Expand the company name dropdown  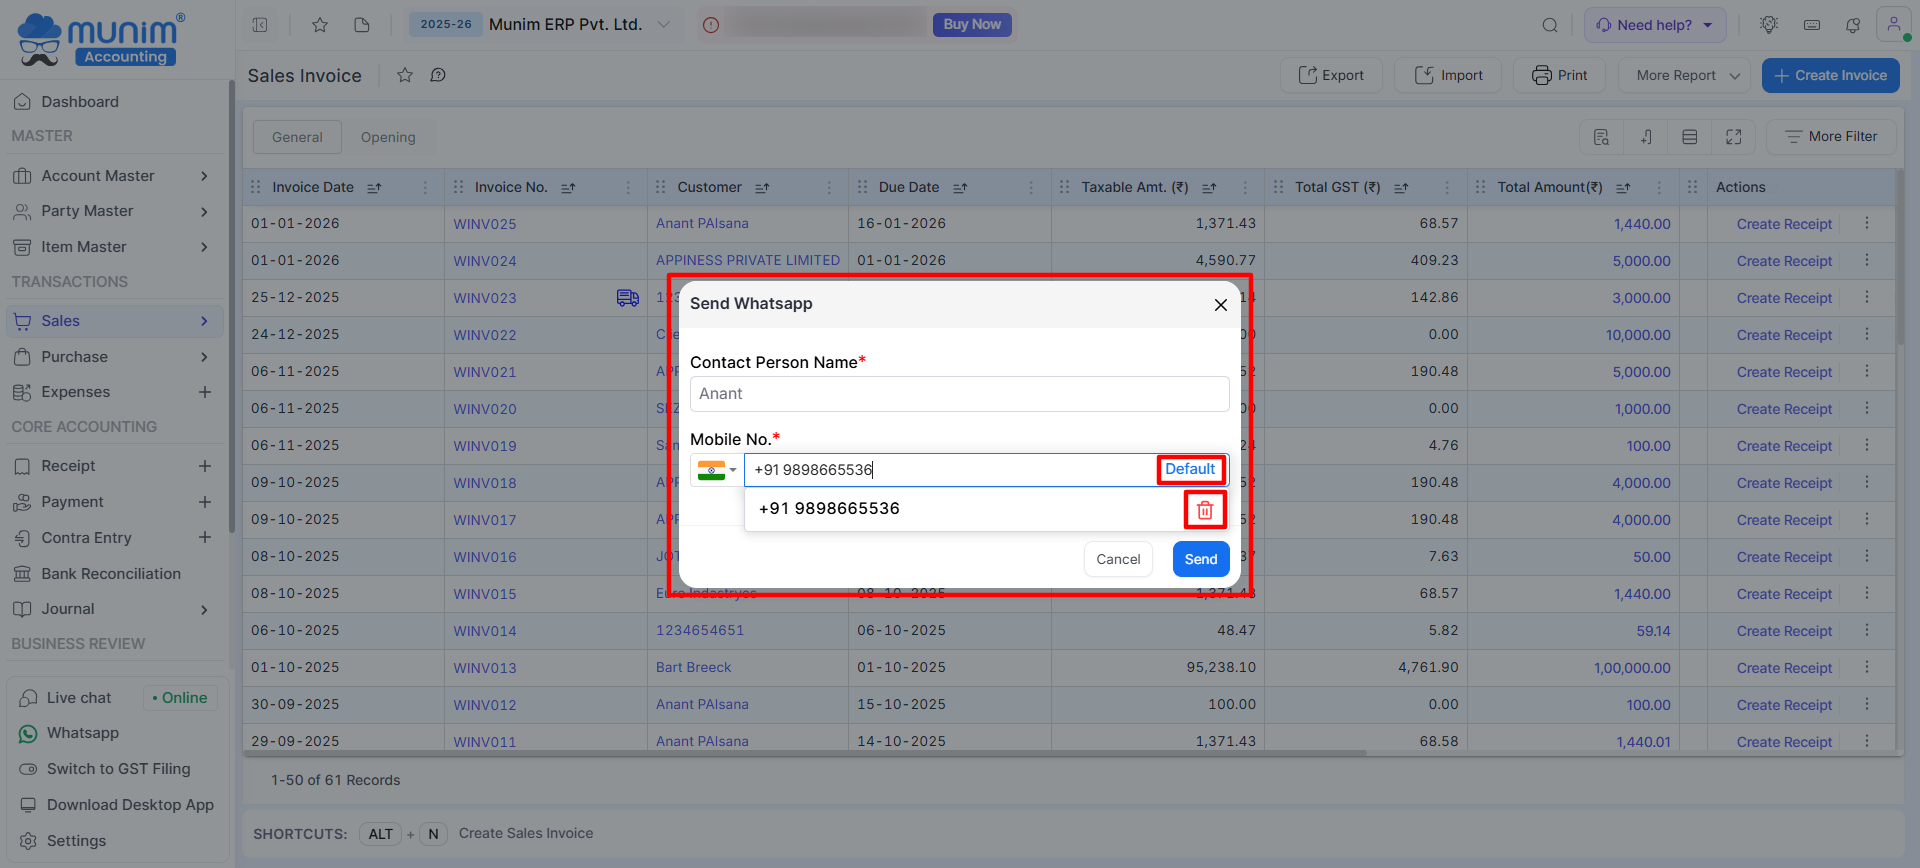click(663, 25)
